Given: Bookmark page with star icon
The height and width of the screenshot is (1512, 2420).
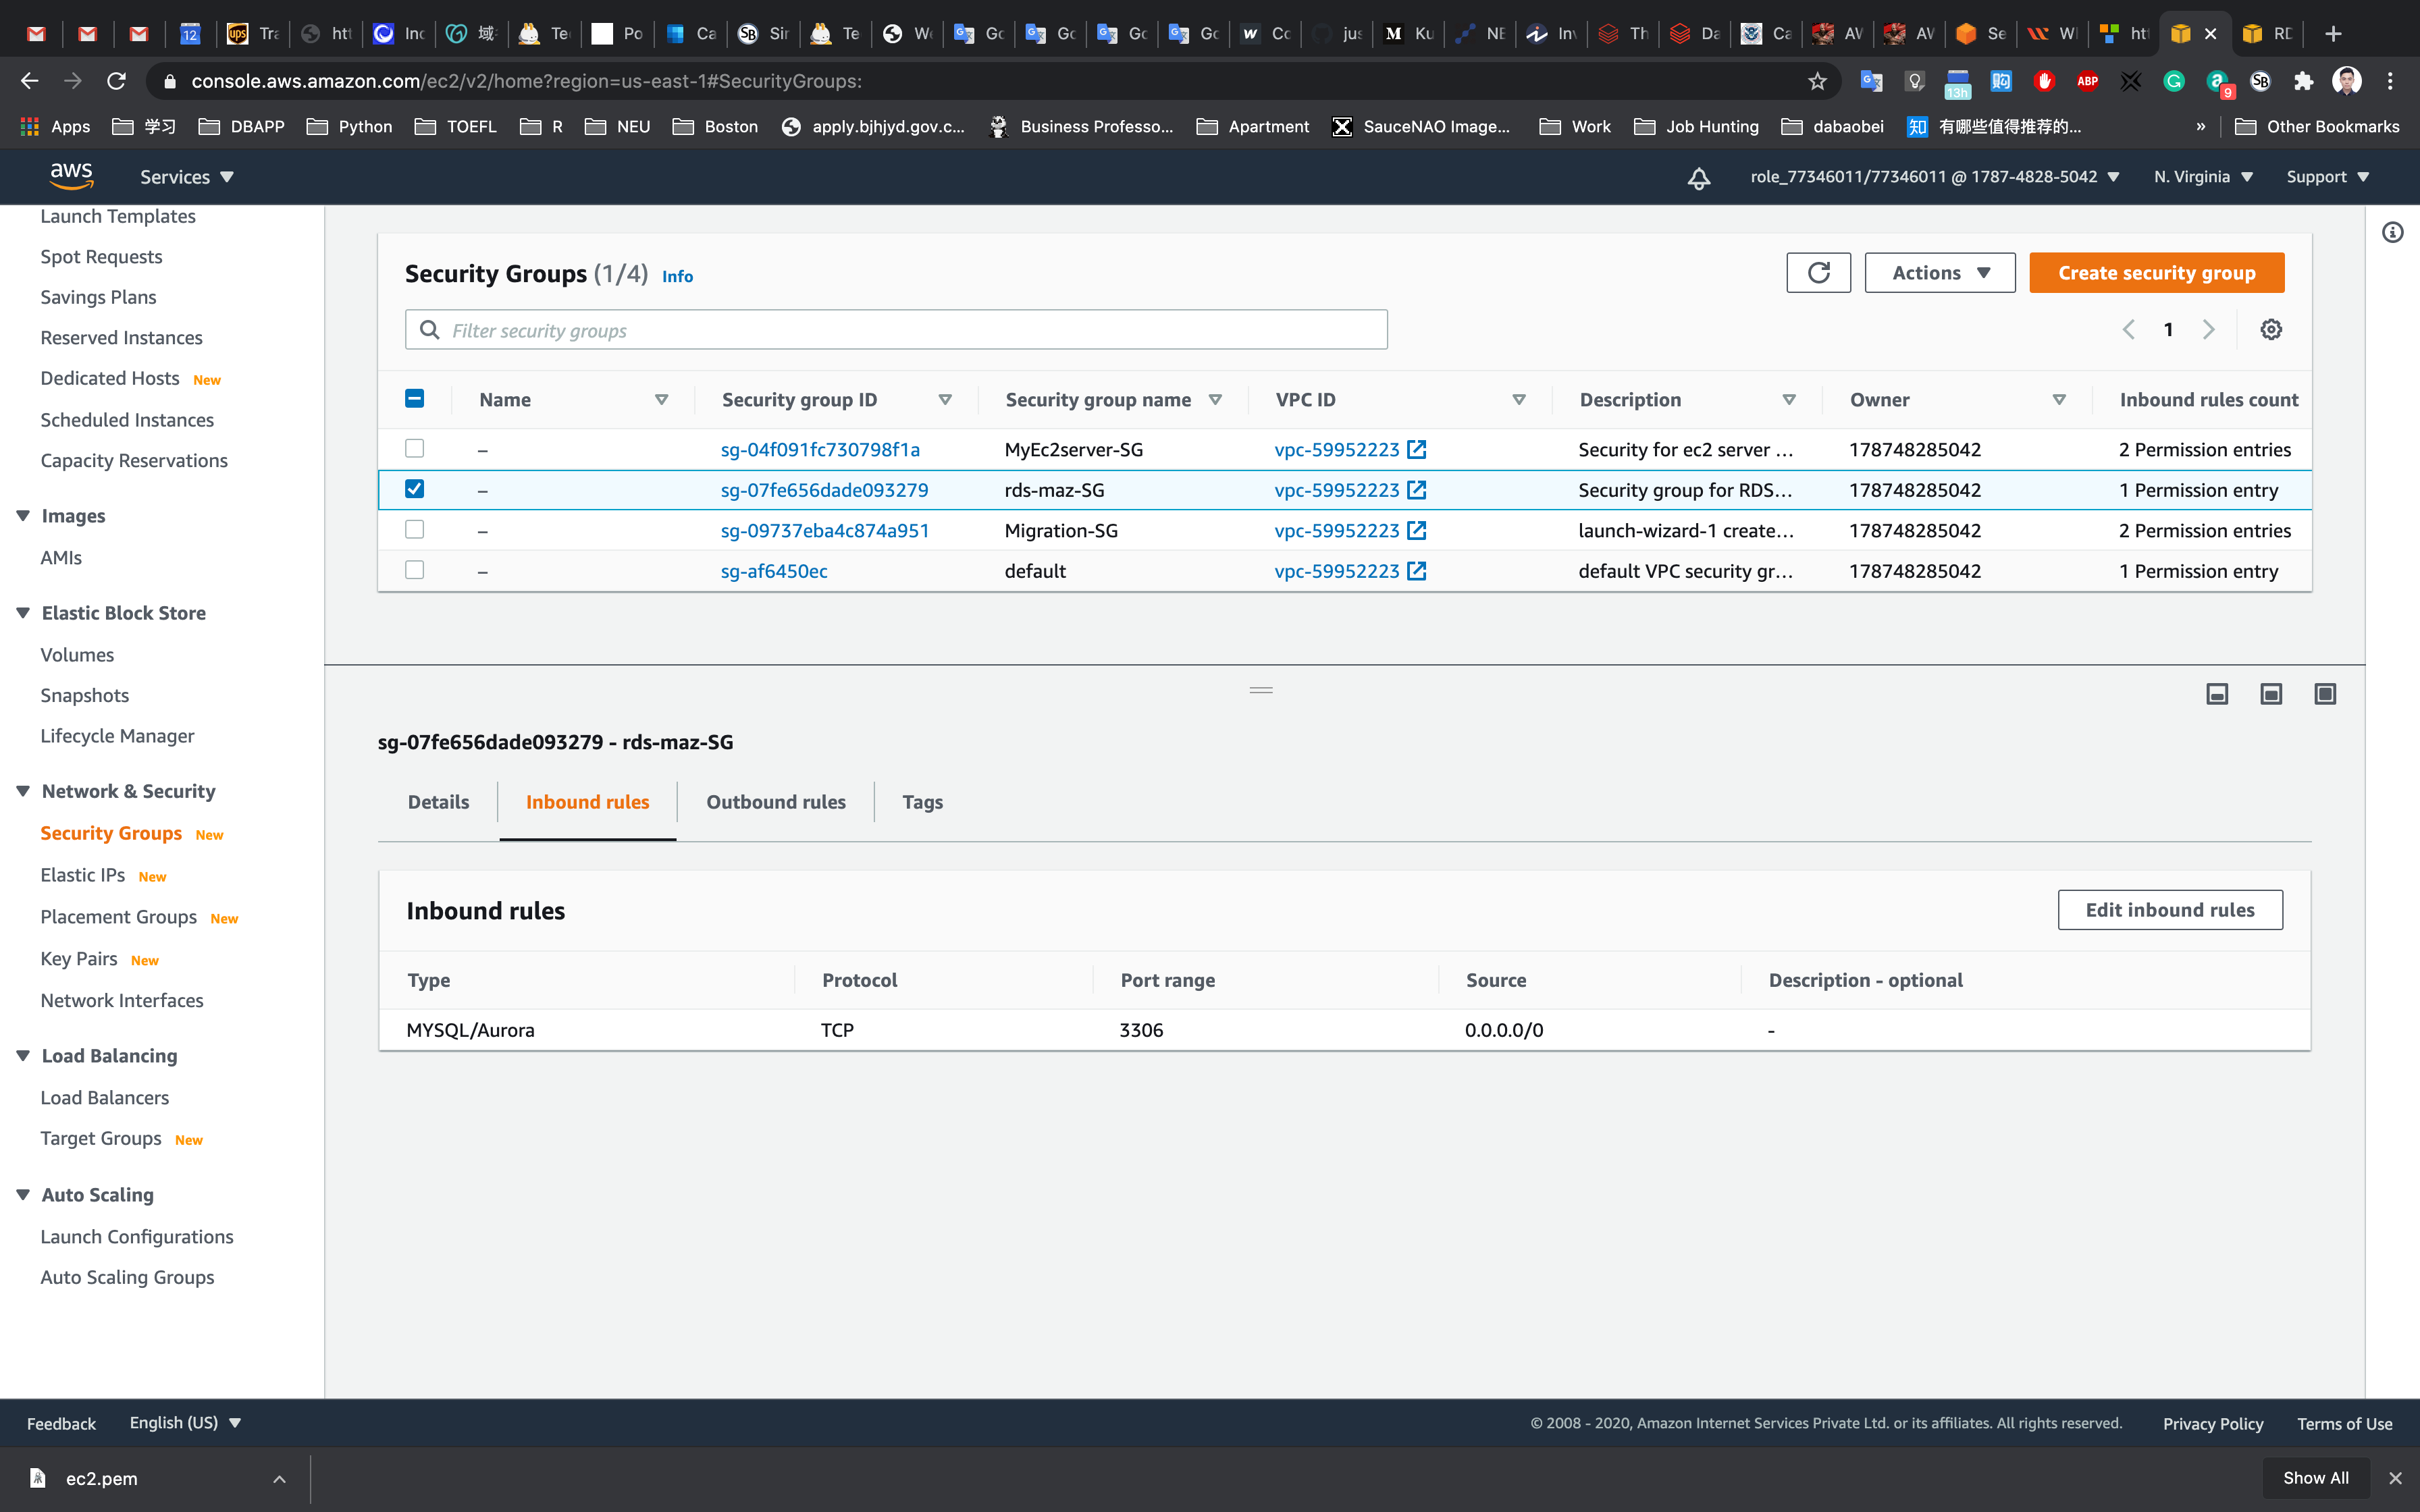Looking at the screenshot, I should pyautogui.click(x=1817, y=81).
